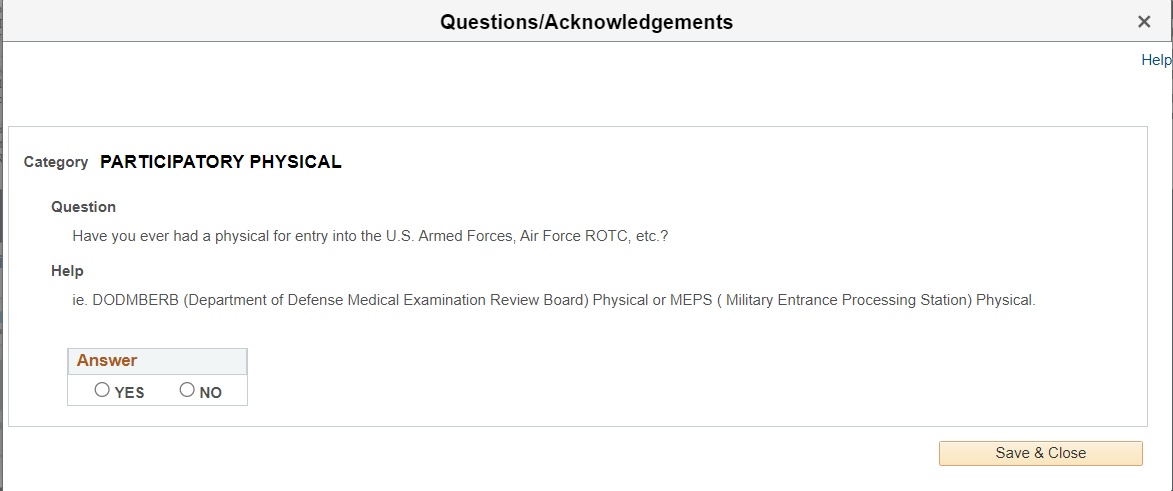
Task: Click the YES text label
Action: [x=129, y=393]
